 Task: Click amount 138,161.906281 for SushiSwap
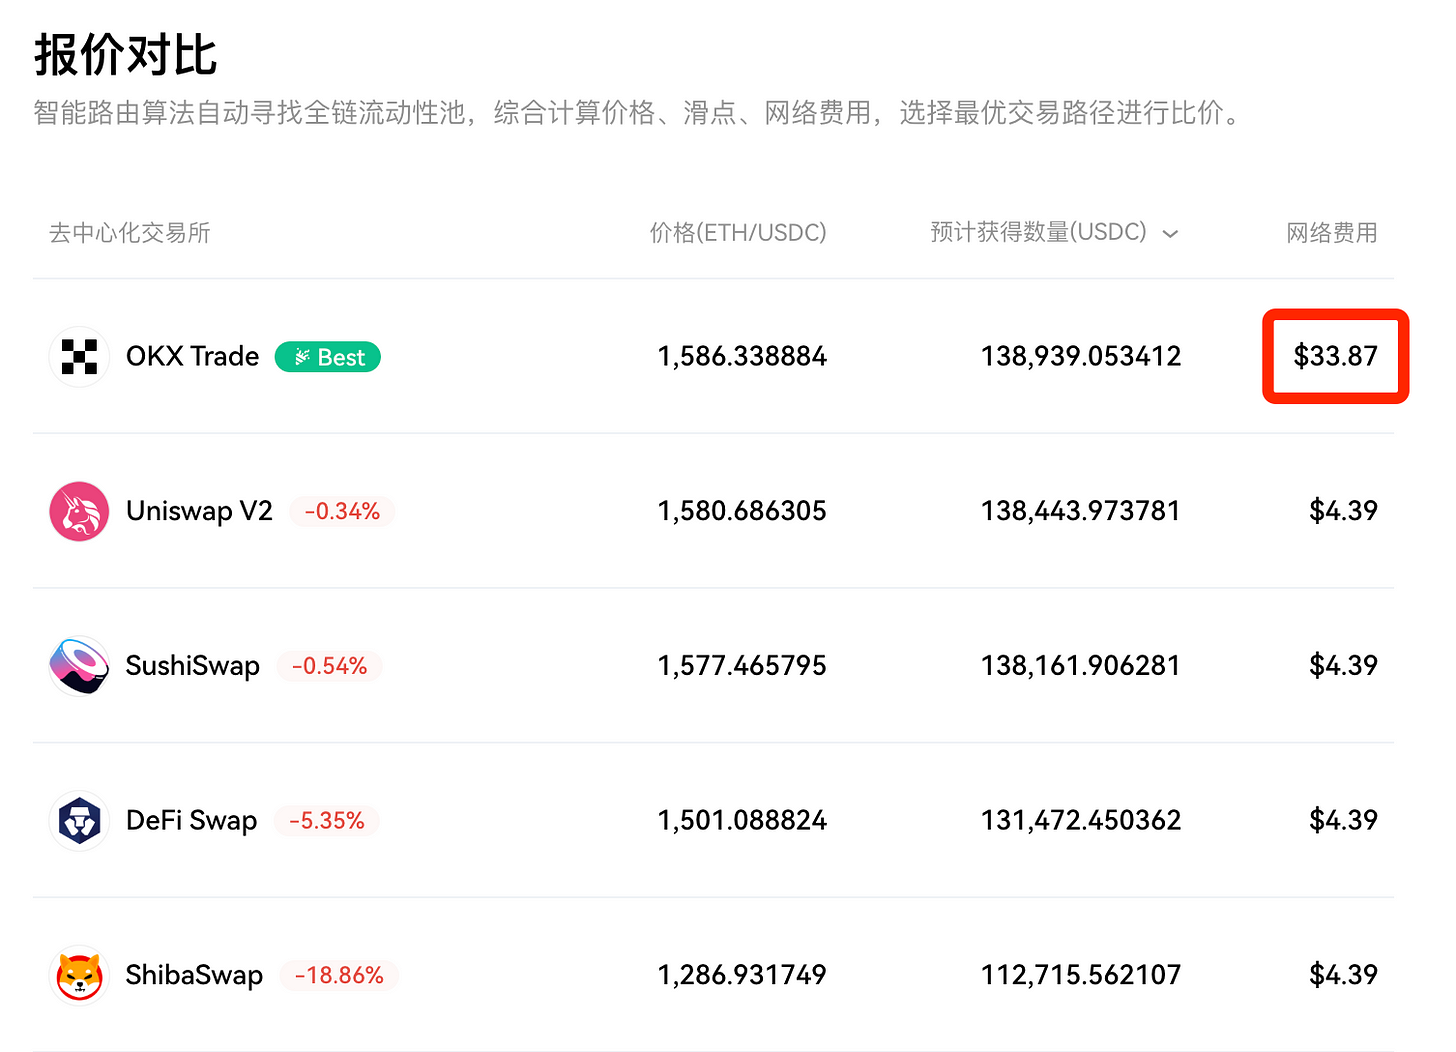click(x=1081, y=666)
